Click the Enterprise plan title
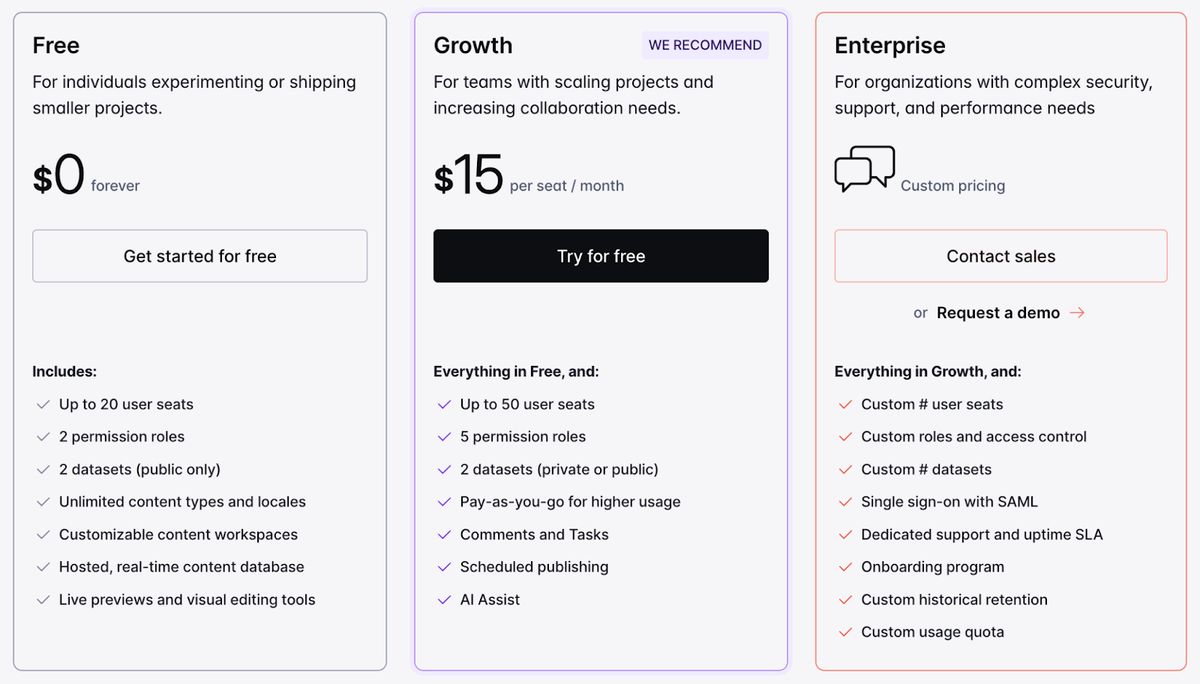The image size is (1200, 684). coord(889,45)
